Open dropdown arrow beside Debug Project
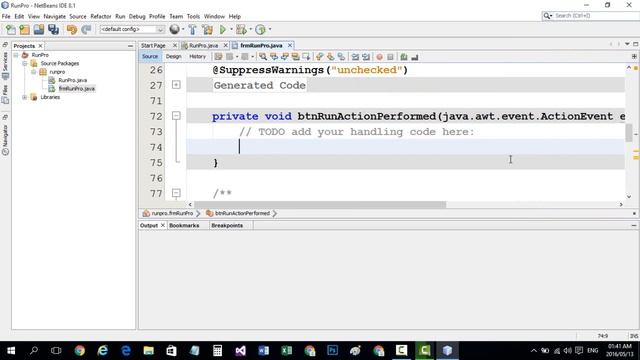640x360 pixels. (250, 29)
